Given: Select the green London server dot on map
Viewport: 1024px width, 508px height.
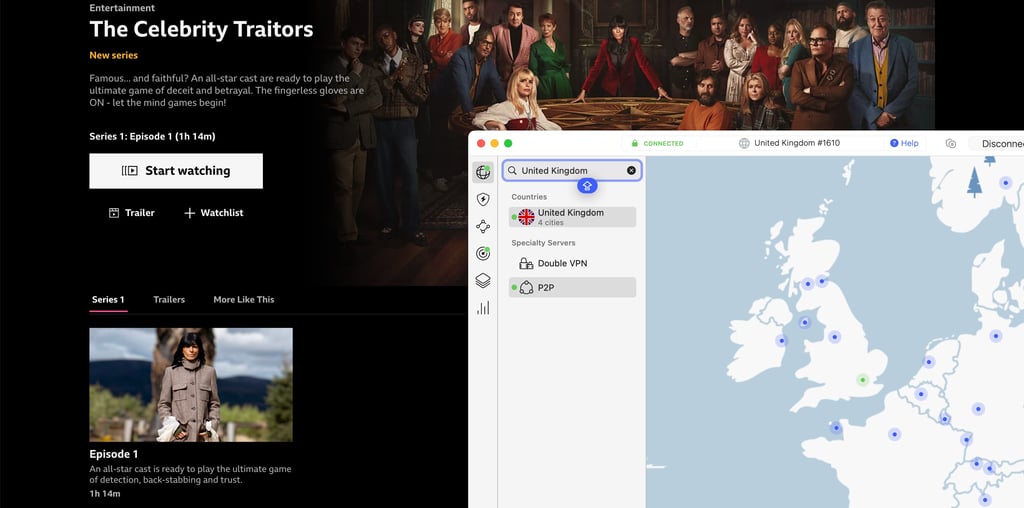Looking at the screenshot, I should point(863,379).
